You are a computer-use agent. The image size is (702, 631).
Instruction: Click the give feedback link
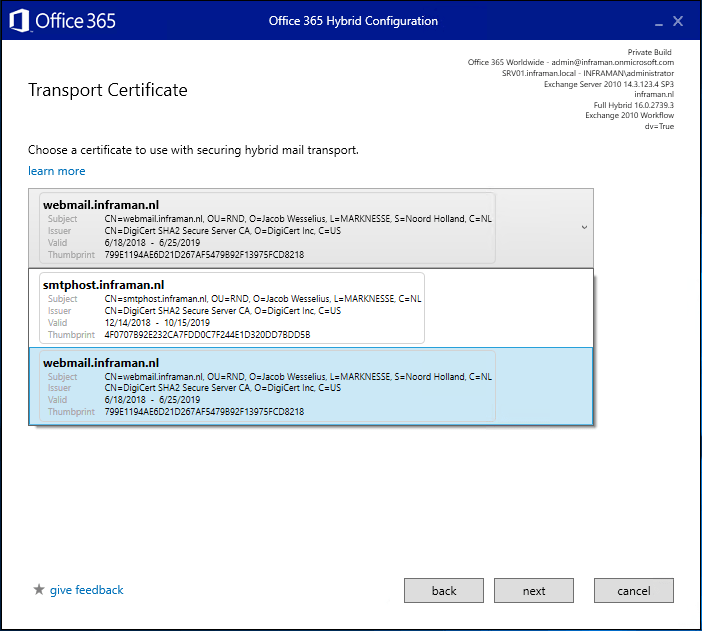tap(87, 590)
